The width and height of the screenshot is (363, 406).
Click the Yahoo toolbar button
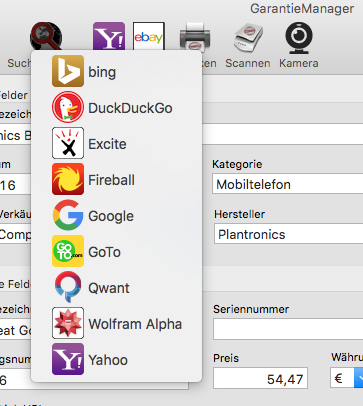click(109, 36)
